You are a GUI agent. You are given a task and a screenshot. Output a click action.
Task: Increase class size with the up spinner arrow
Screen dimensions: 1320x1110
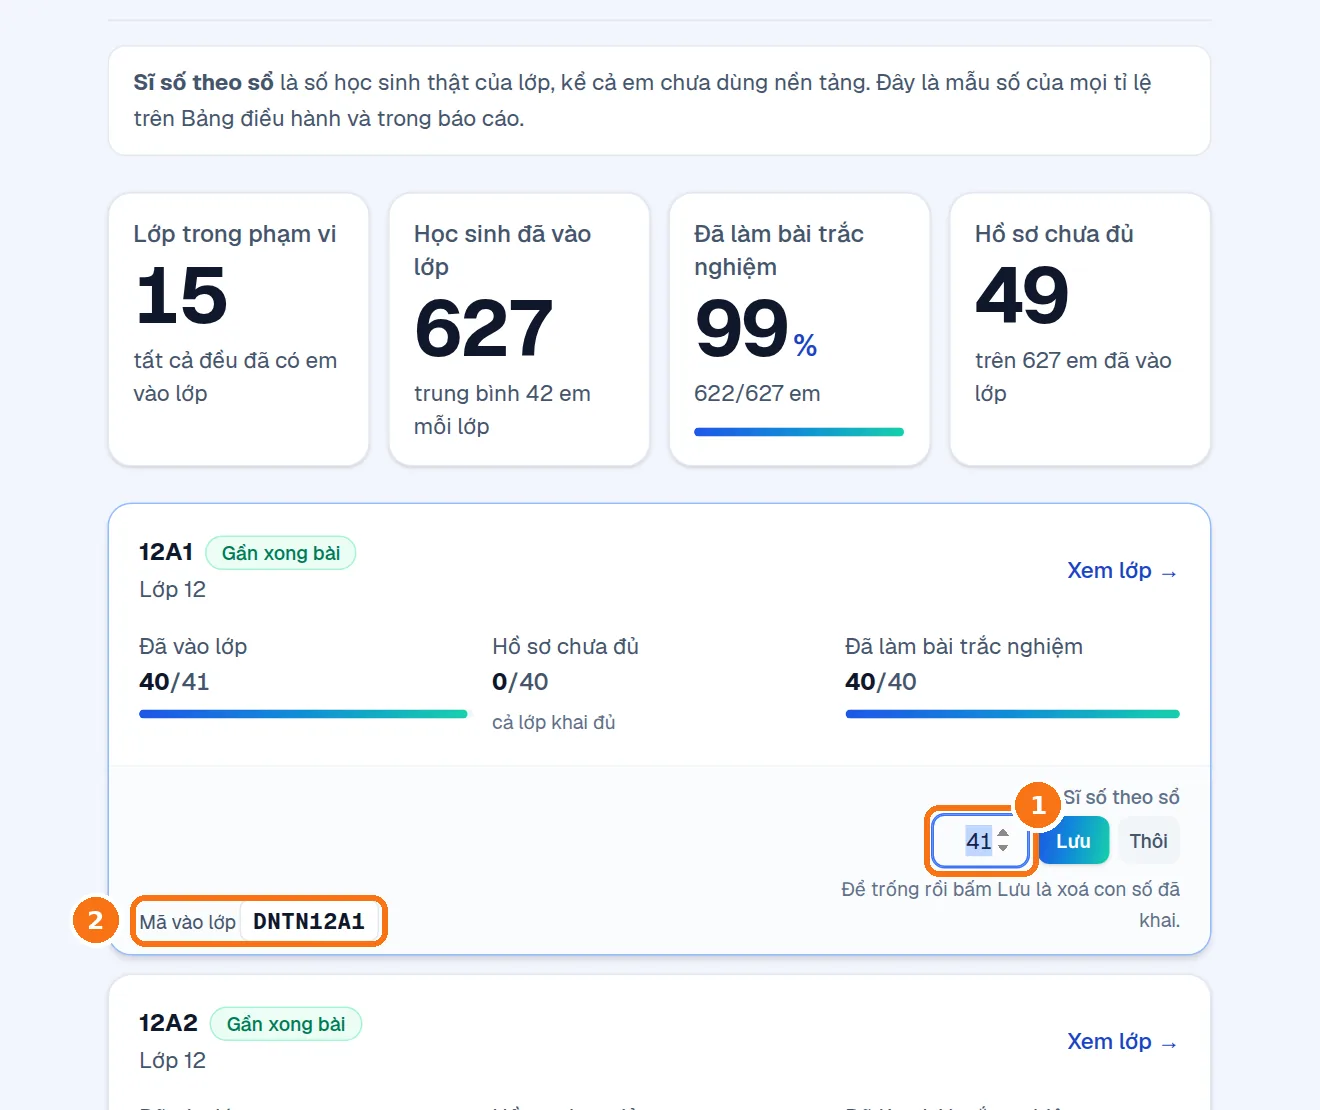pyautogui.click(x=1003, y=834)
